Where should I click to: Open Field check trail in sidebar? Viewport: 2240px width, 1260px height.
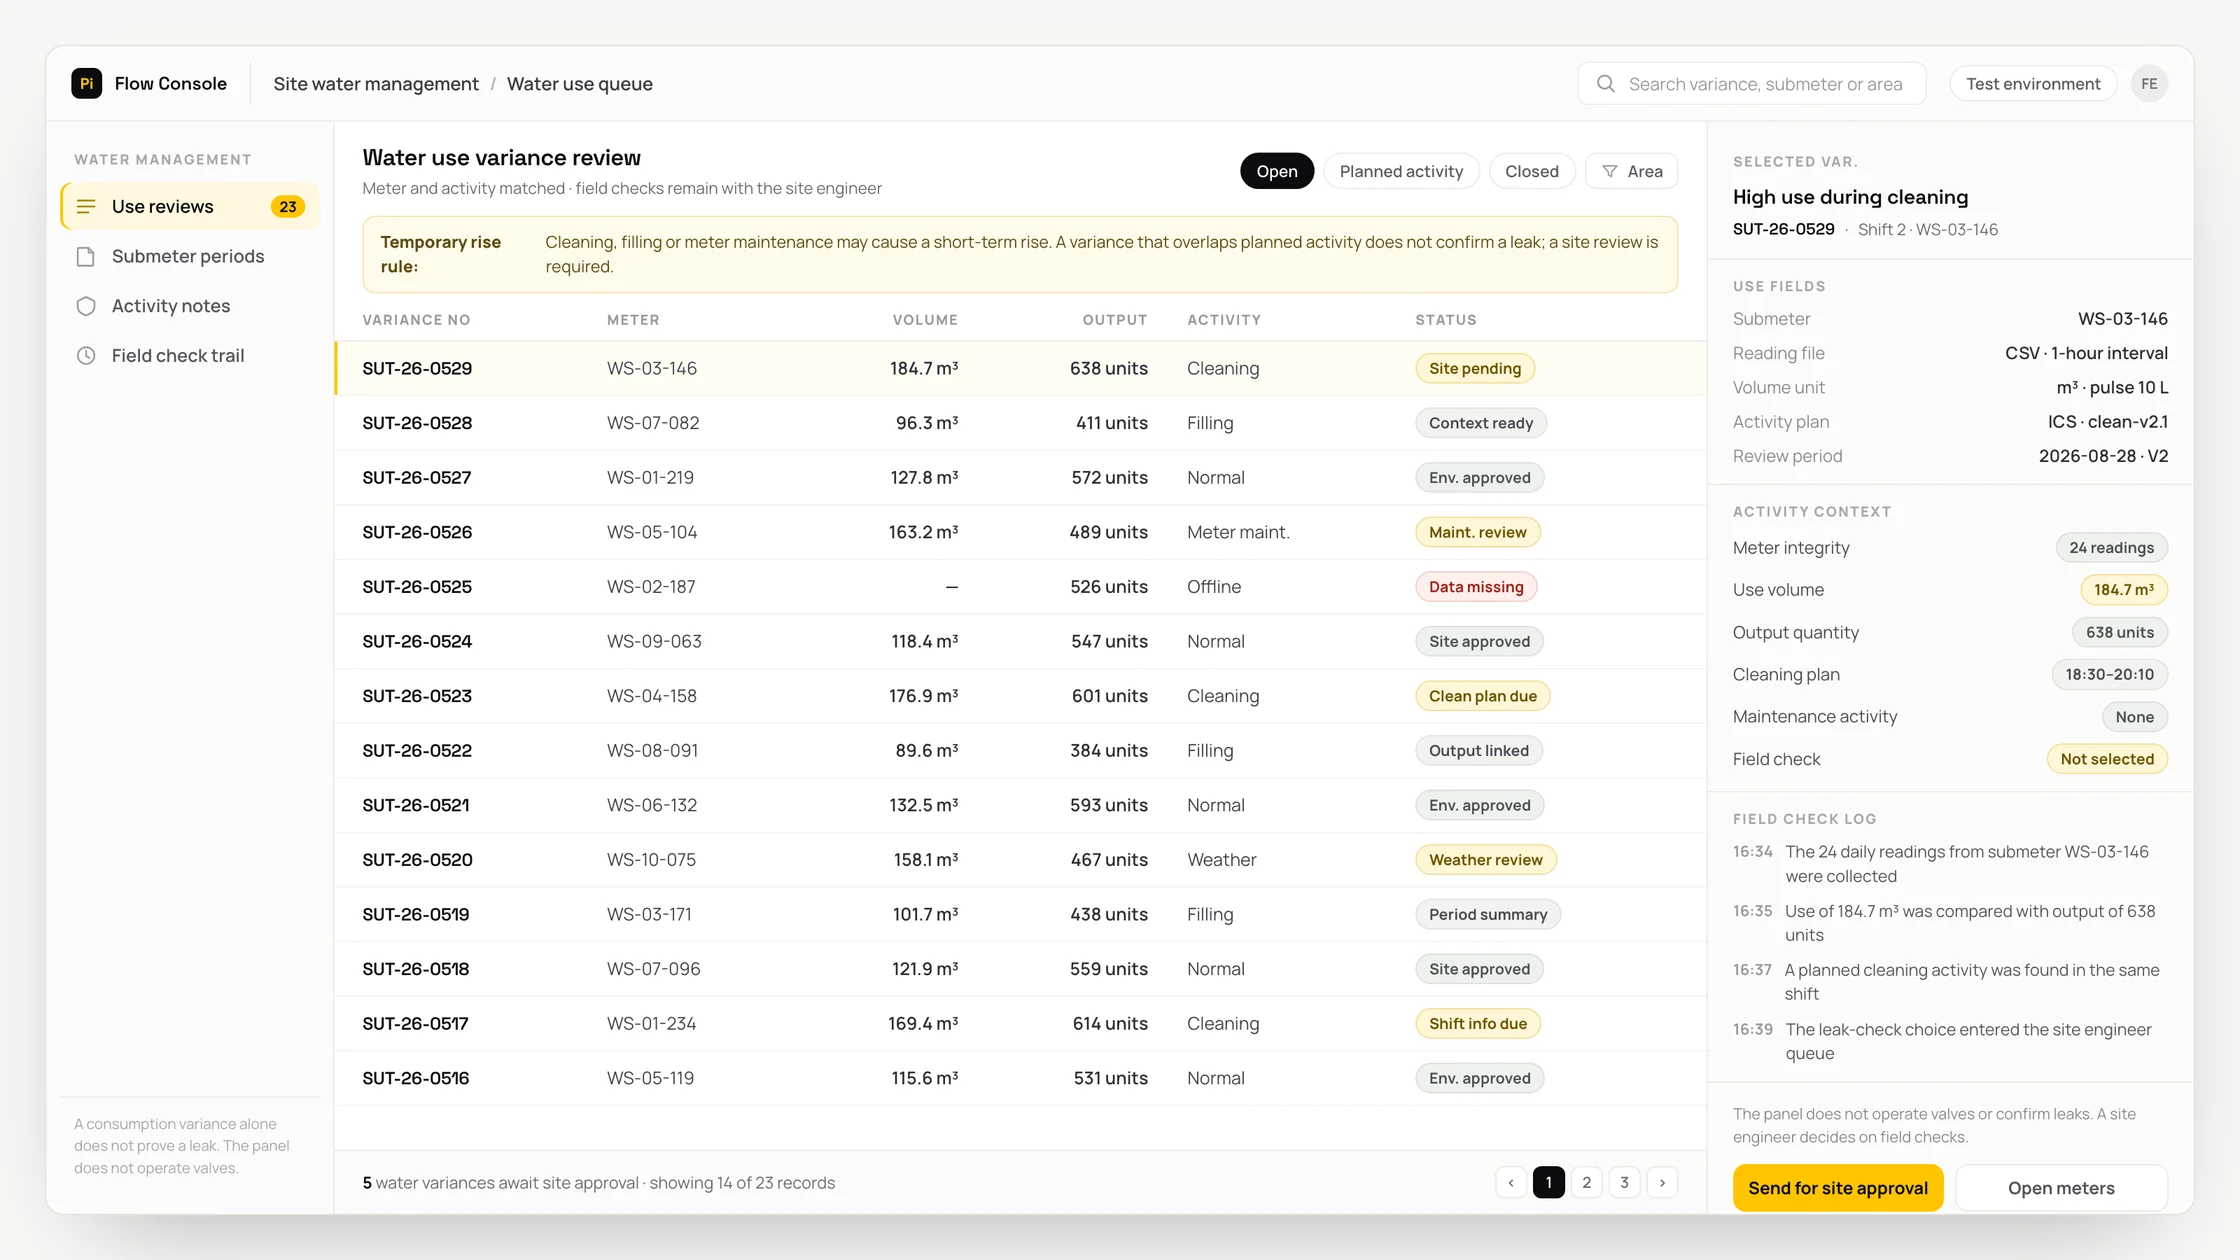190,356
